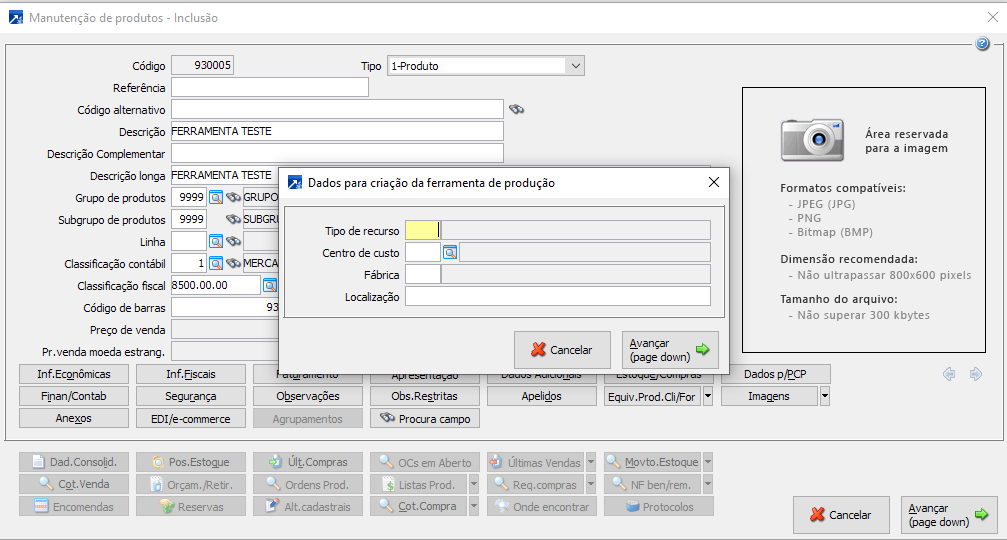The width and height of the screenshot is (1007, 540).
Task: Click the Equiv.Prod.Cli/For button
Action: pyautogui.click(x=652, y=396)
